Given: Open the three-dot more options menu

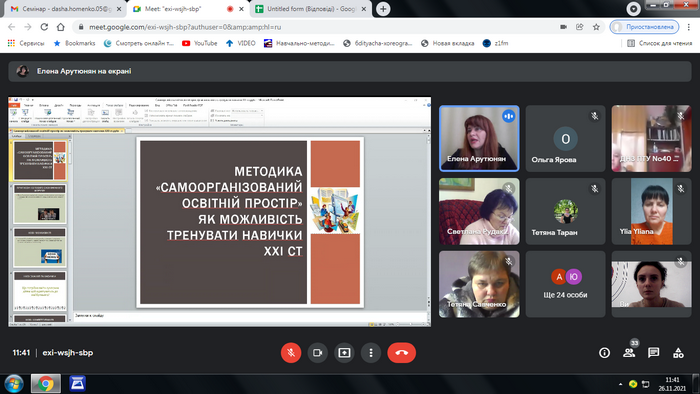Looking at the screenshot, I should tap(371, 353).
